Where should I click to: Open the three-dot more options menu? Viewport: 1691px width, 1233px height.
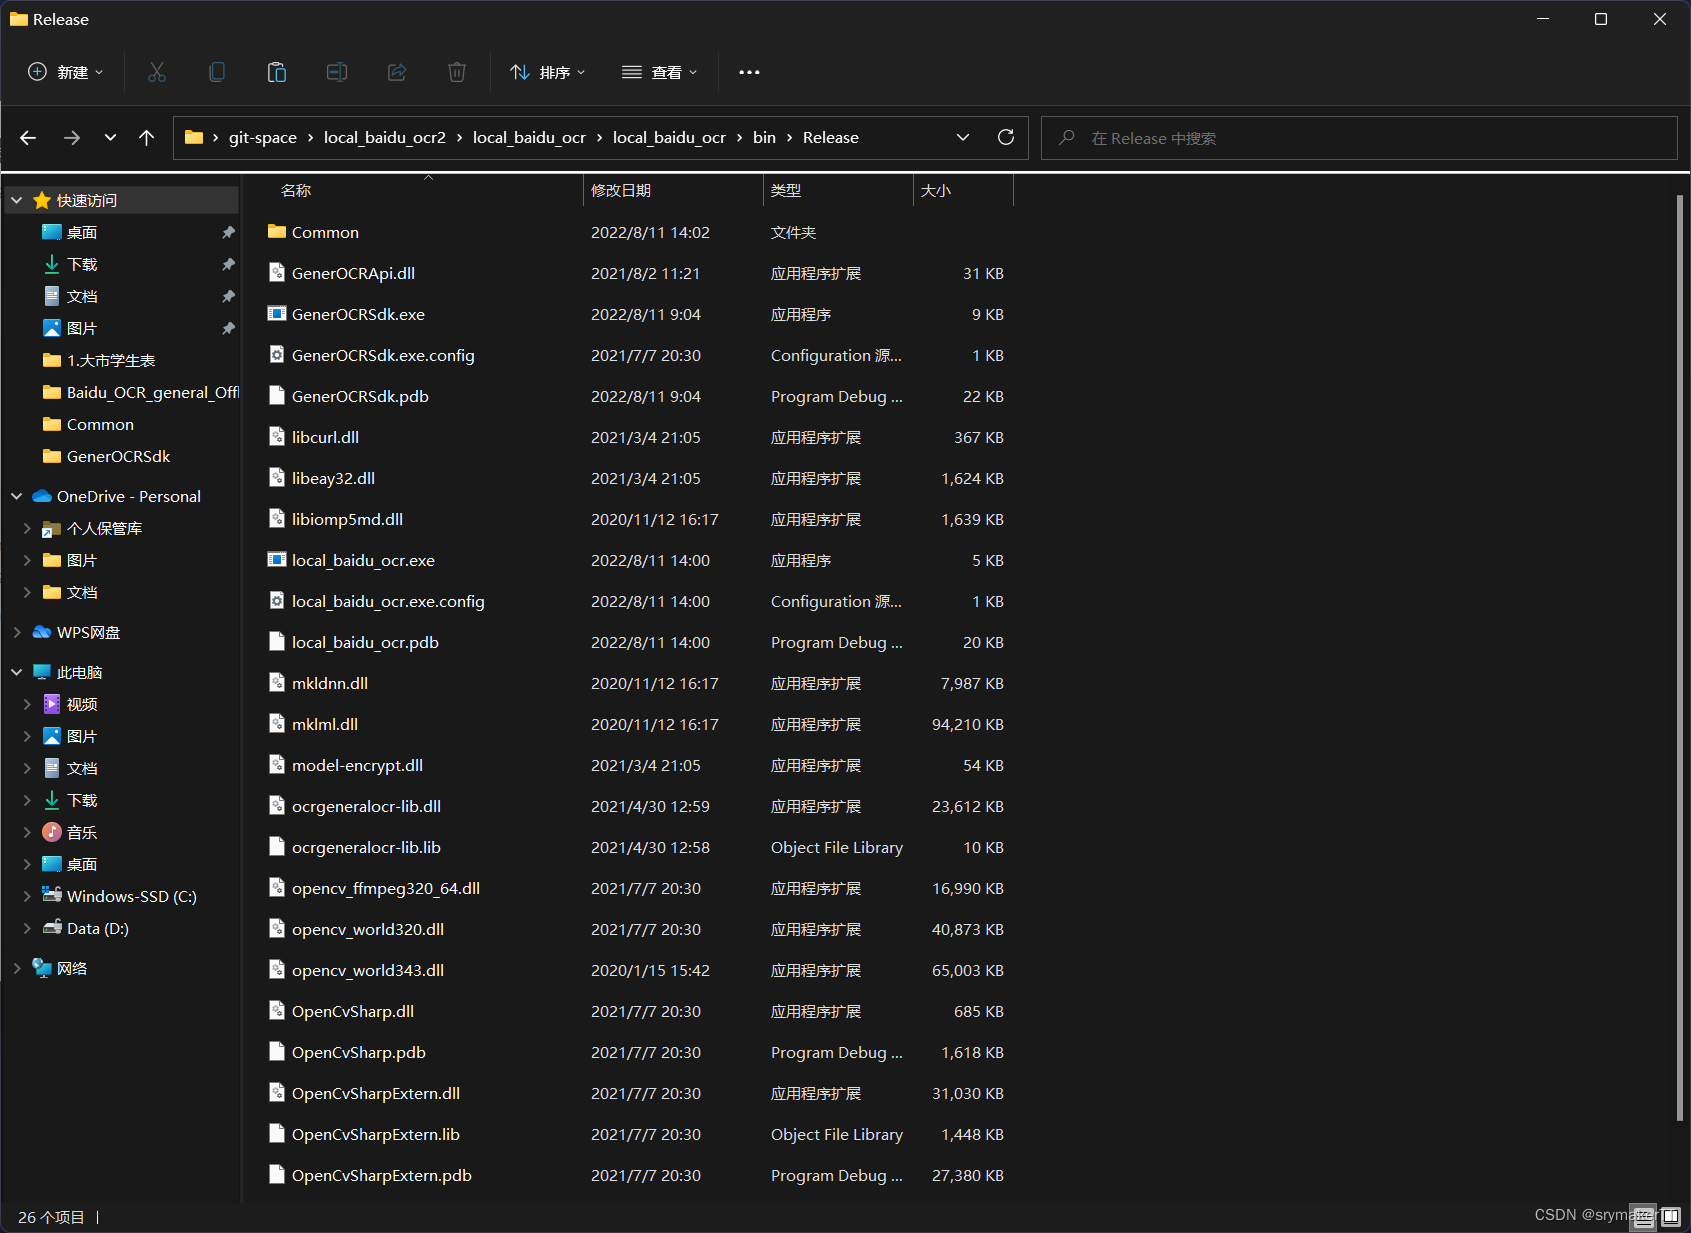[749, 72]
